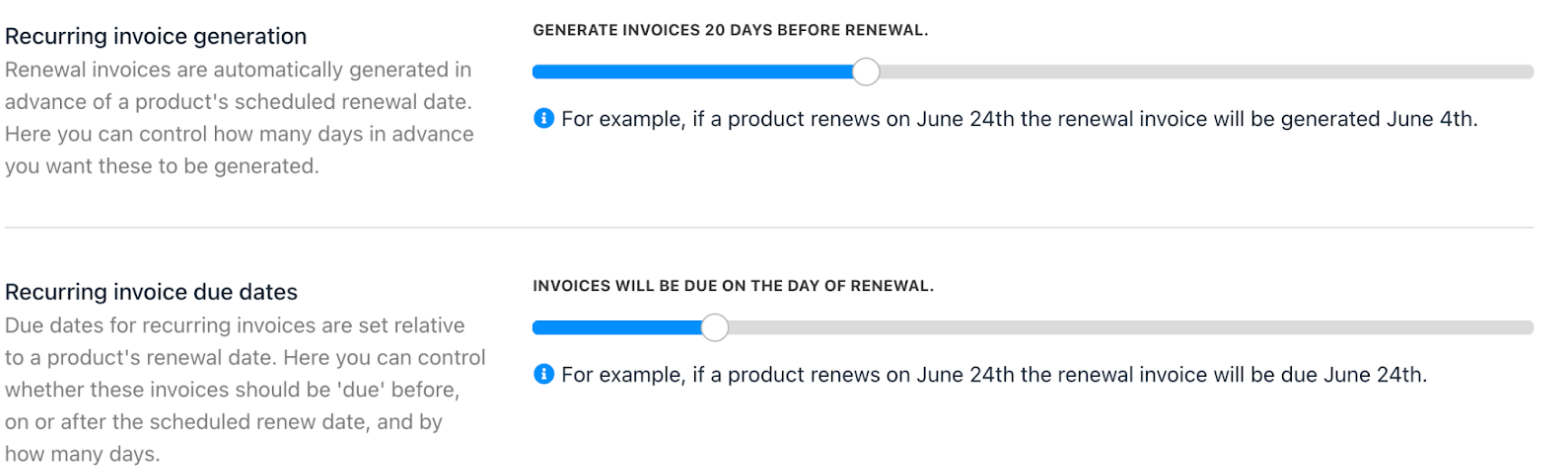This screenshot has width=1564, height=474.
Task: Click the info icon beside due date example
Action: point(543,374)
